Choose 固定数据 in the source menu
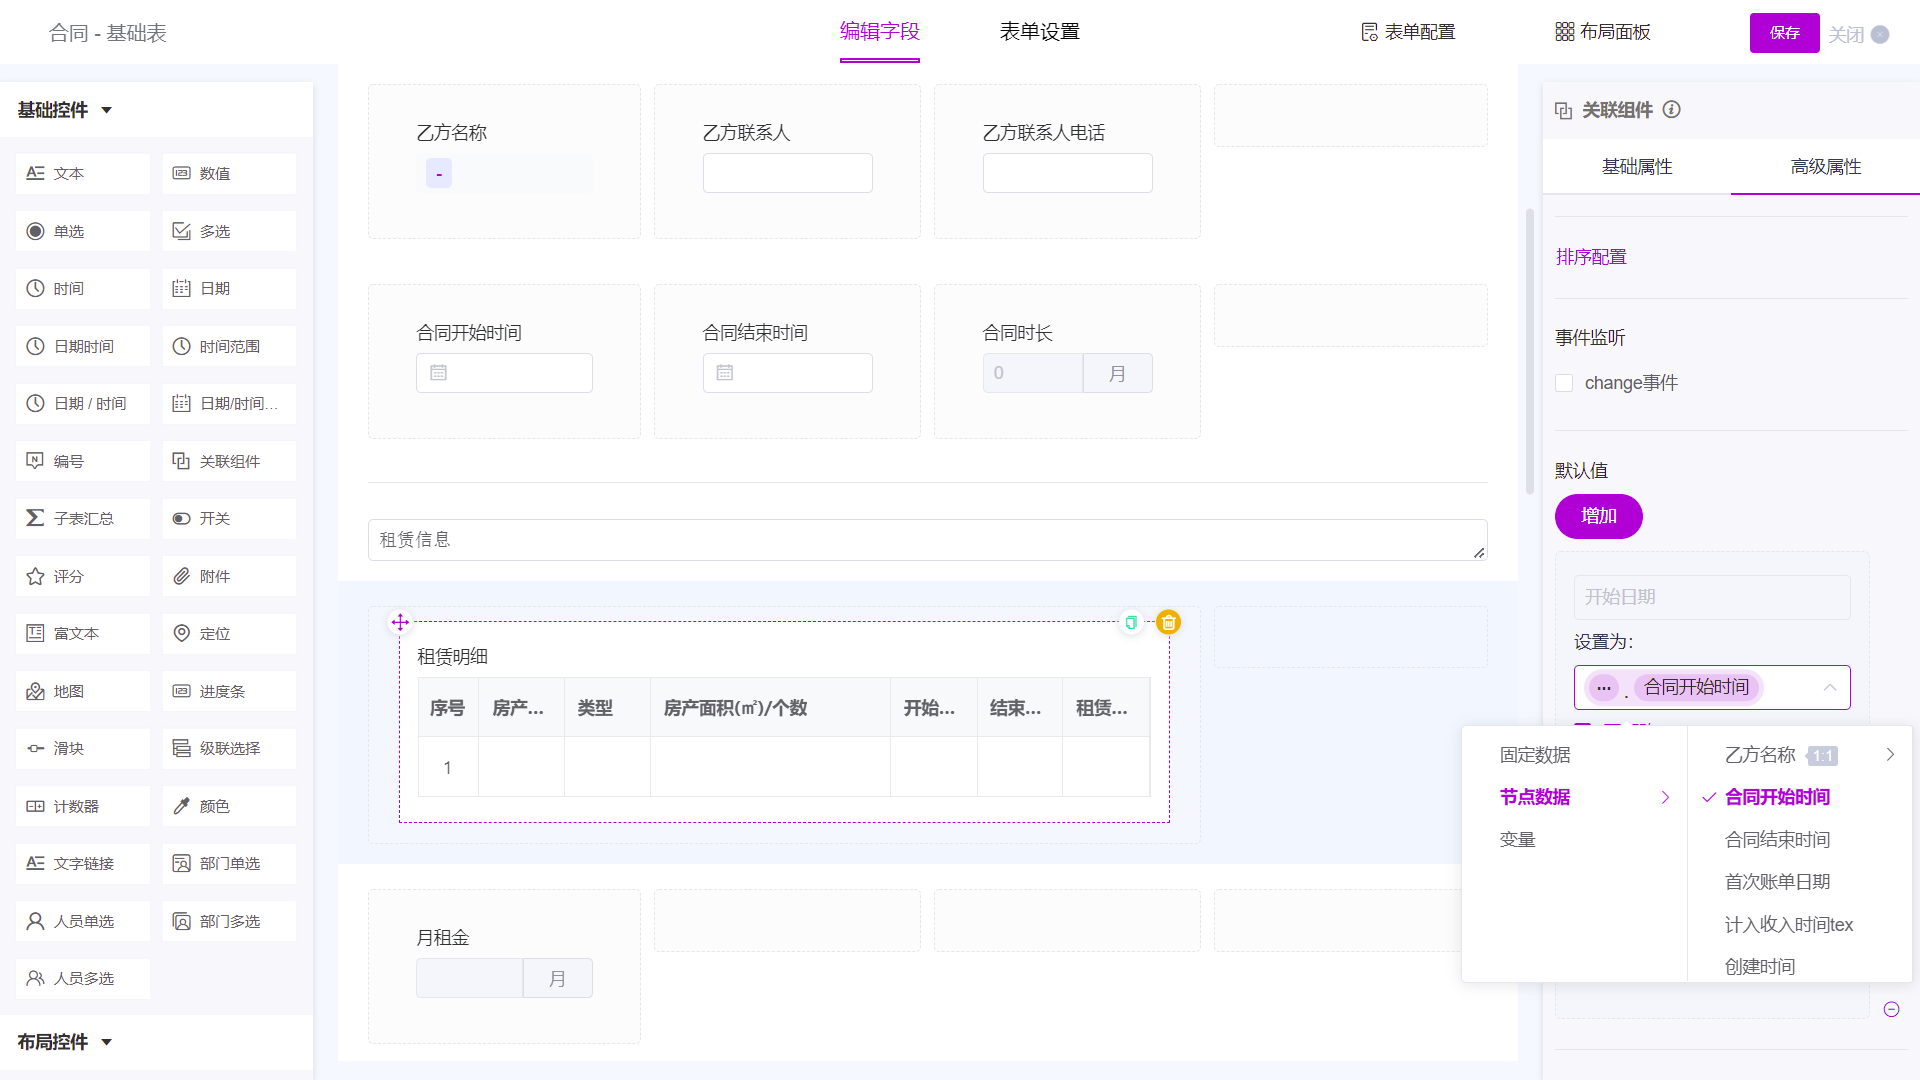 [x=1535, y=755]
